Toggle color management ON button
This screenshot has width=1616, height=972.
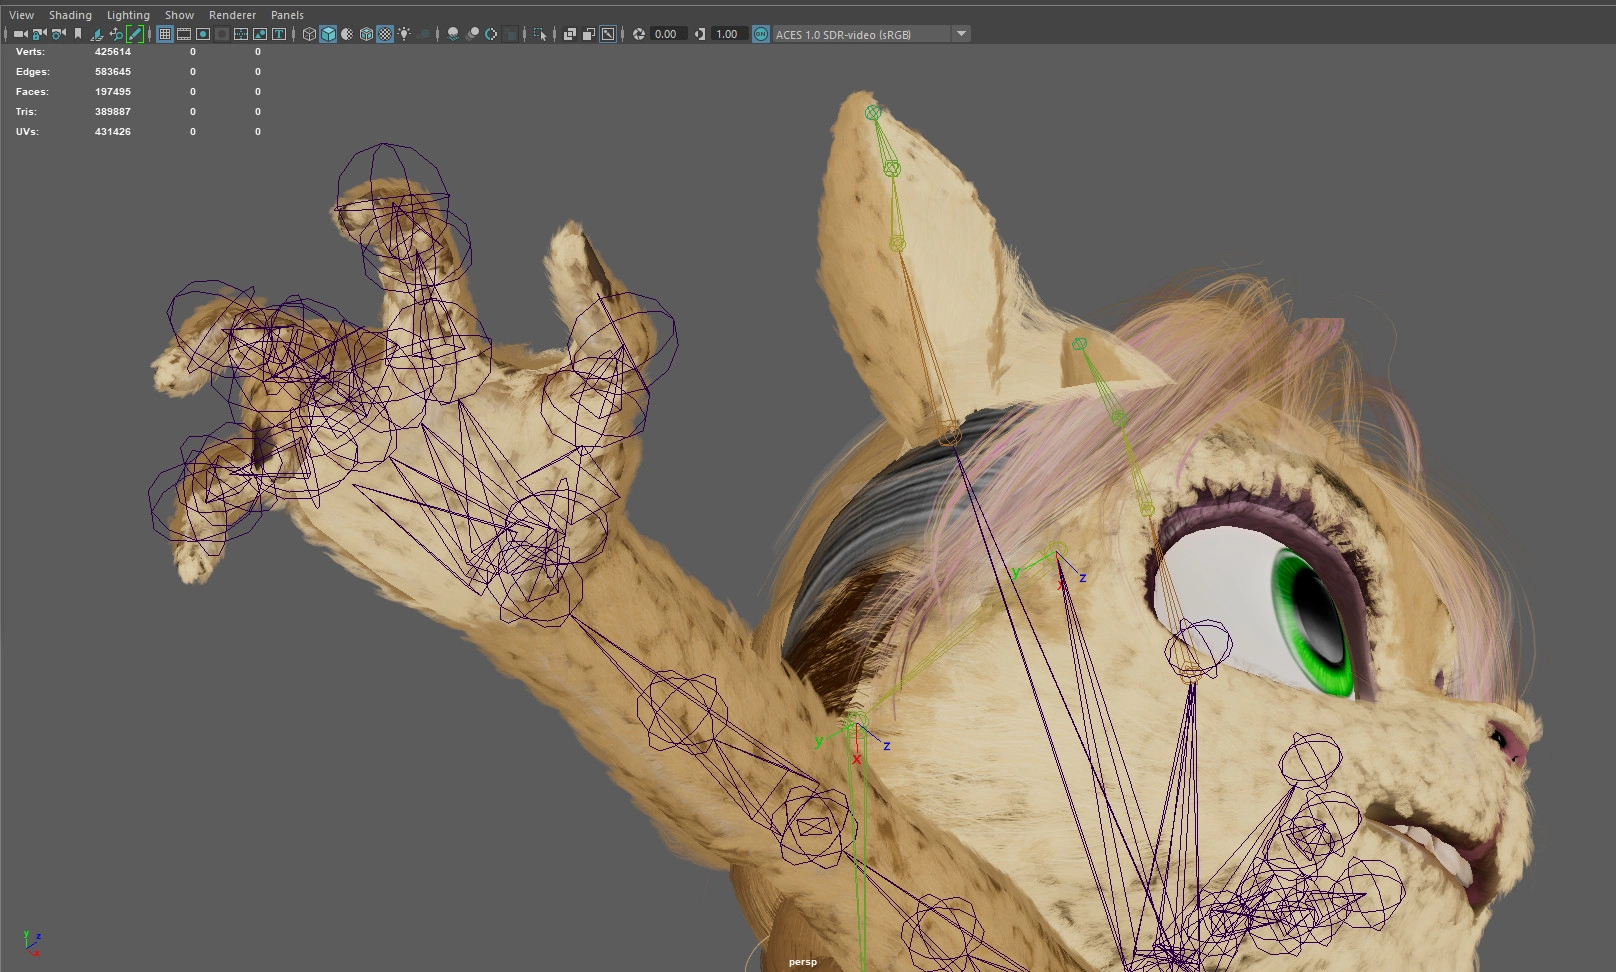pos(761,34)
